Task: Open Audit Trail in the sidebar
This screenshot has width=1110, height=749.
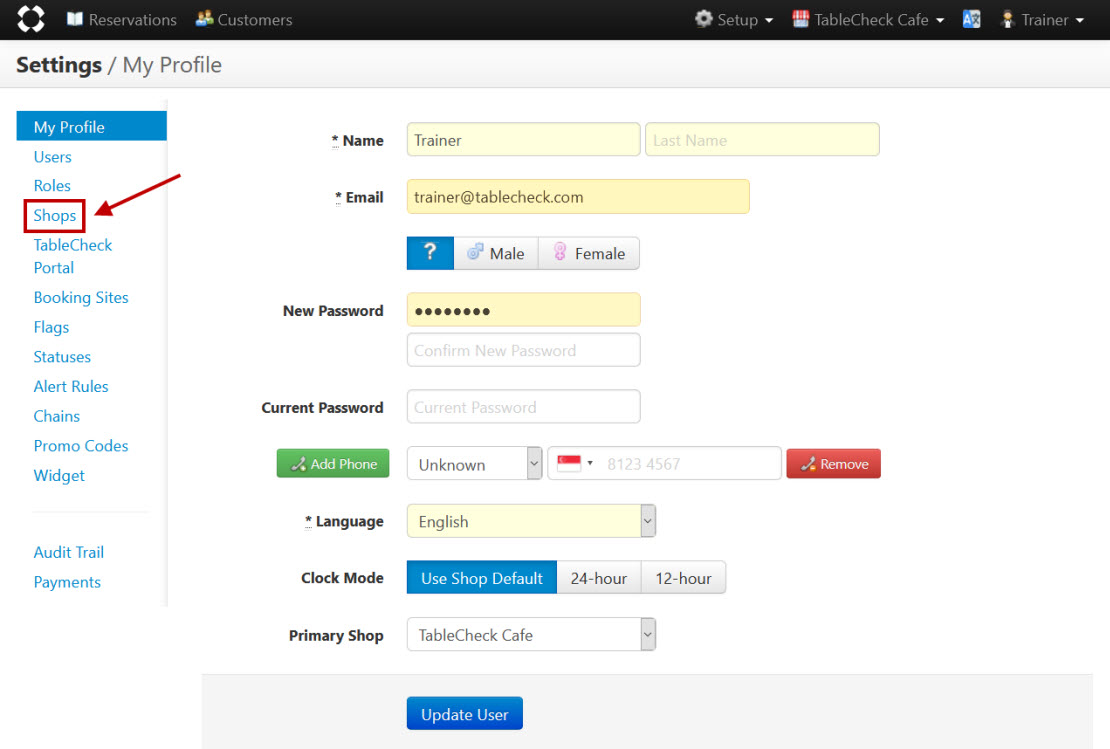Action: (x=69, y=552)
